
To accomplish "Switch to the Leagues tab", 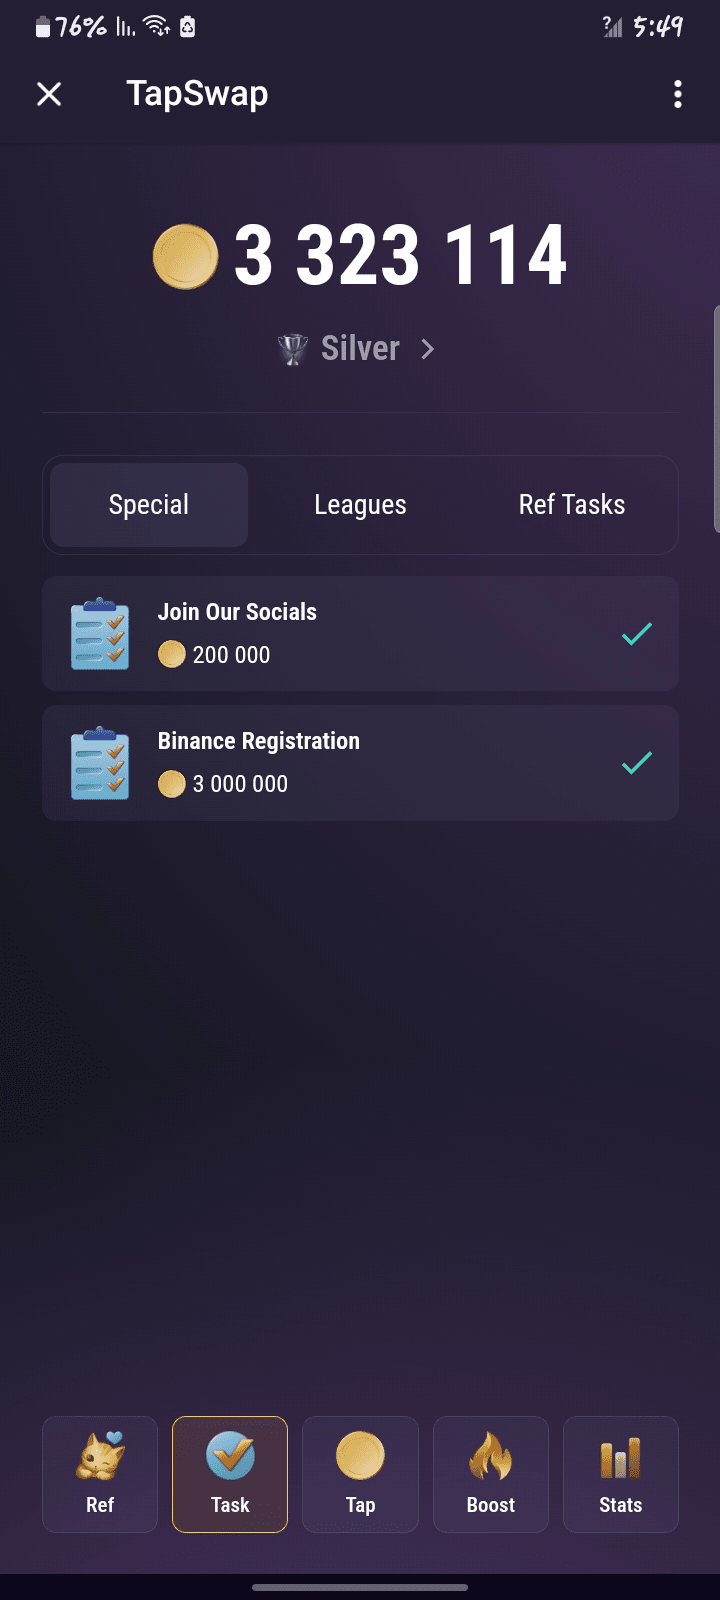I will tap(360, 505).
